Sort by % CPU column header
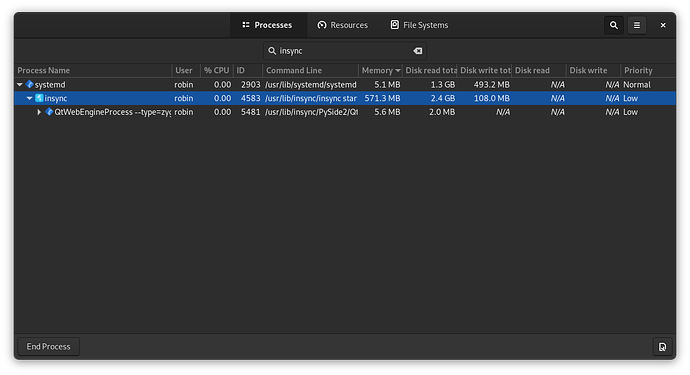Image resolution: width=690 pixels, height=375 pixels. (x=217, y=70)
